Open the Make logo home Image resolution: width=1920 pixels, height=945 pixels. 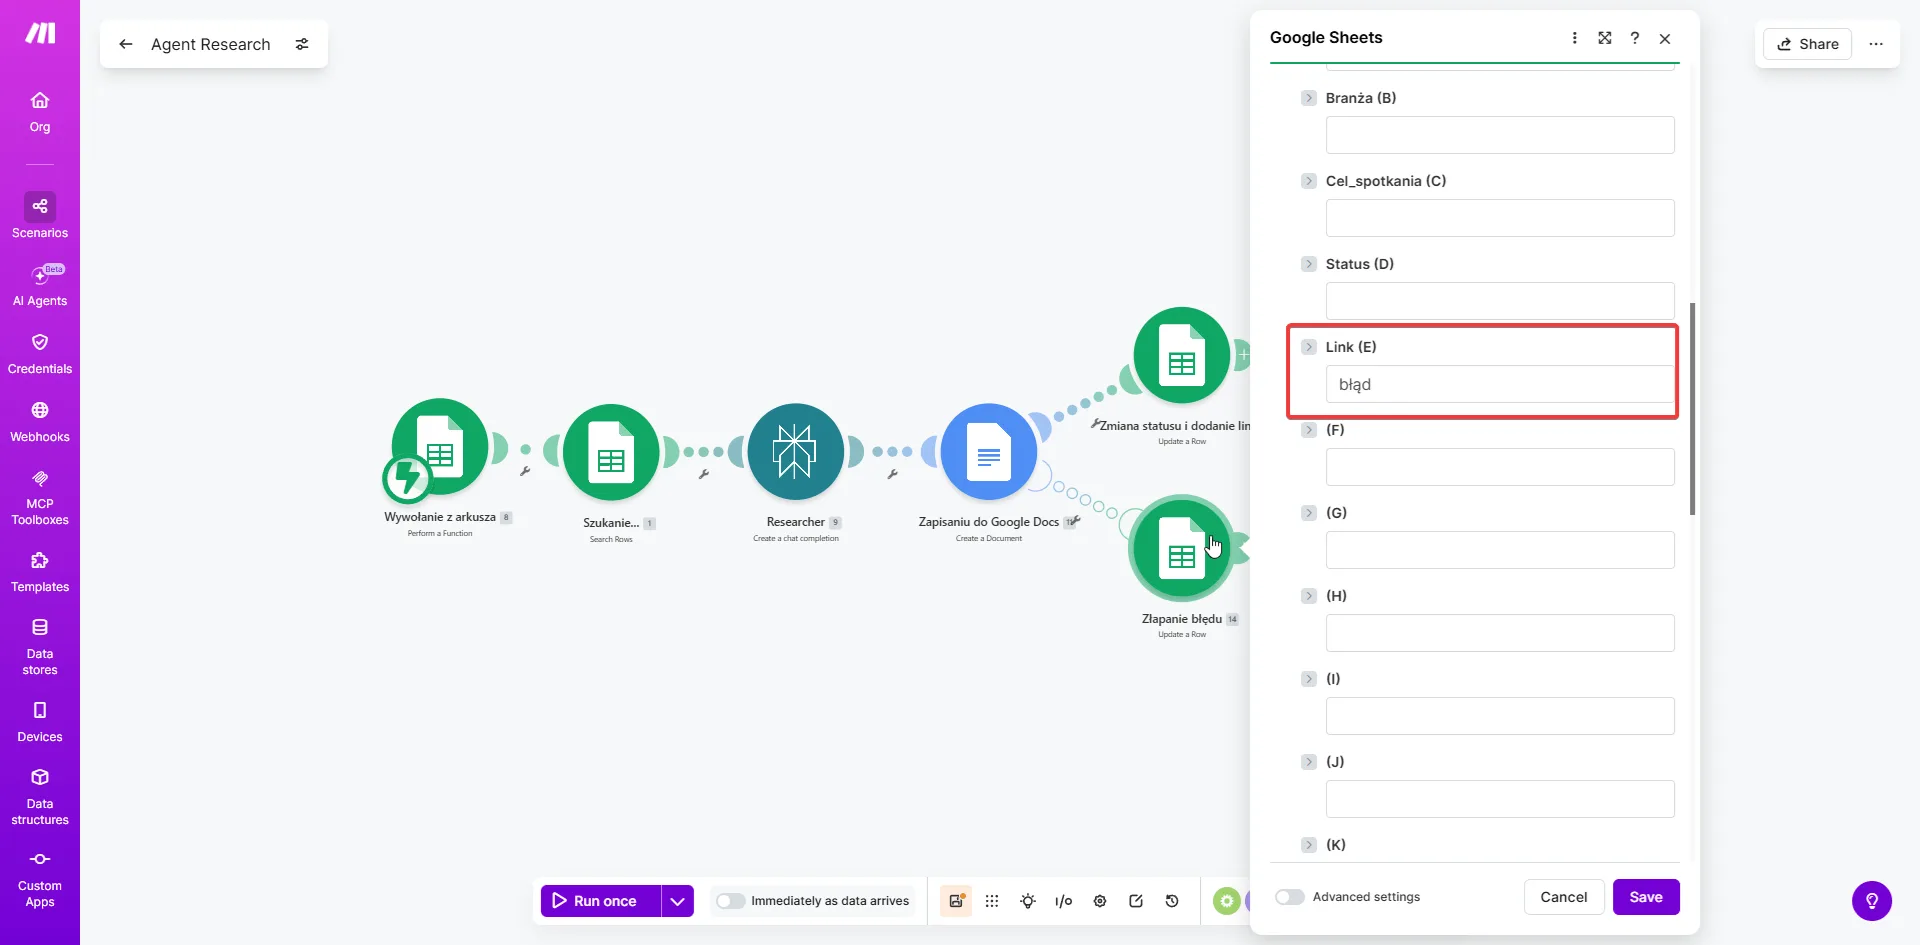[40, 34]
